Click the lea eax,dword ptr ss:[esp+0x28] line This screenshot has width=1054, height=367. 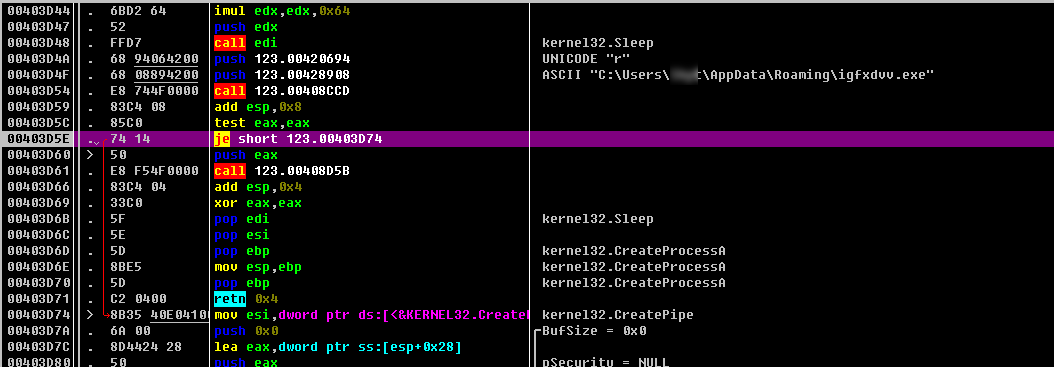pyautogui.click(x=337, y=347)
